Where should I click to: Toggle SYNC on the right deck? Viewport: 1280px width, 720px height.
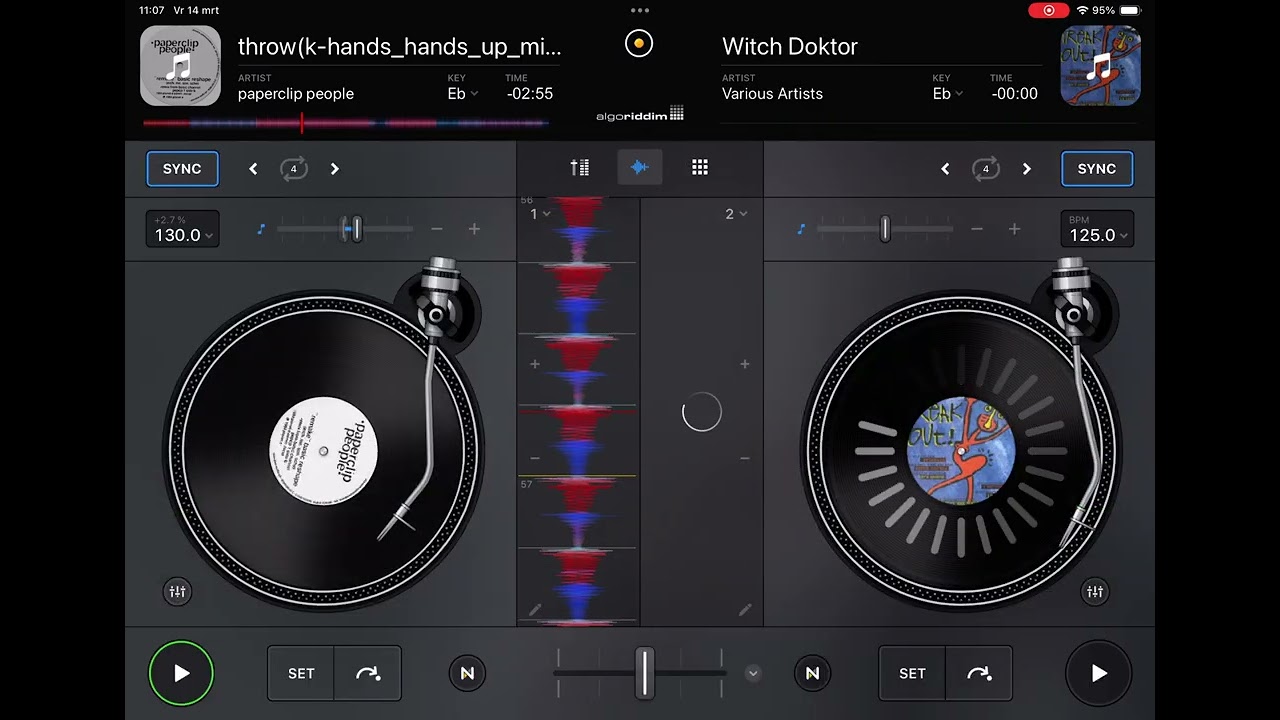(1097, 169)
